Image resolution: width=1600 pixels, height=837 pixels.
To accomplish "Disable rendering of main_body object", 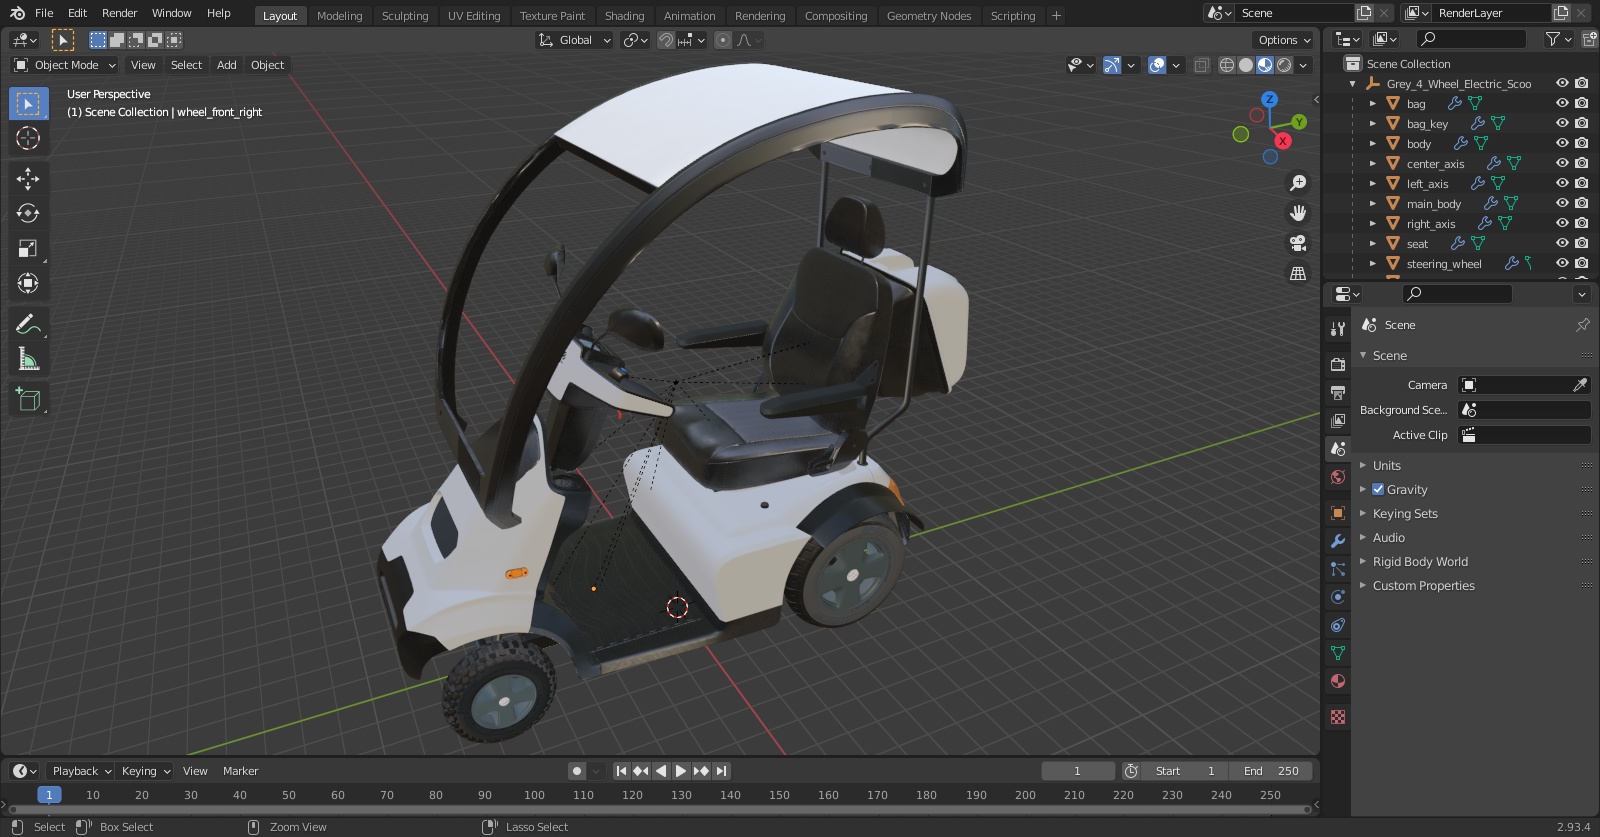I will 1581,203.
